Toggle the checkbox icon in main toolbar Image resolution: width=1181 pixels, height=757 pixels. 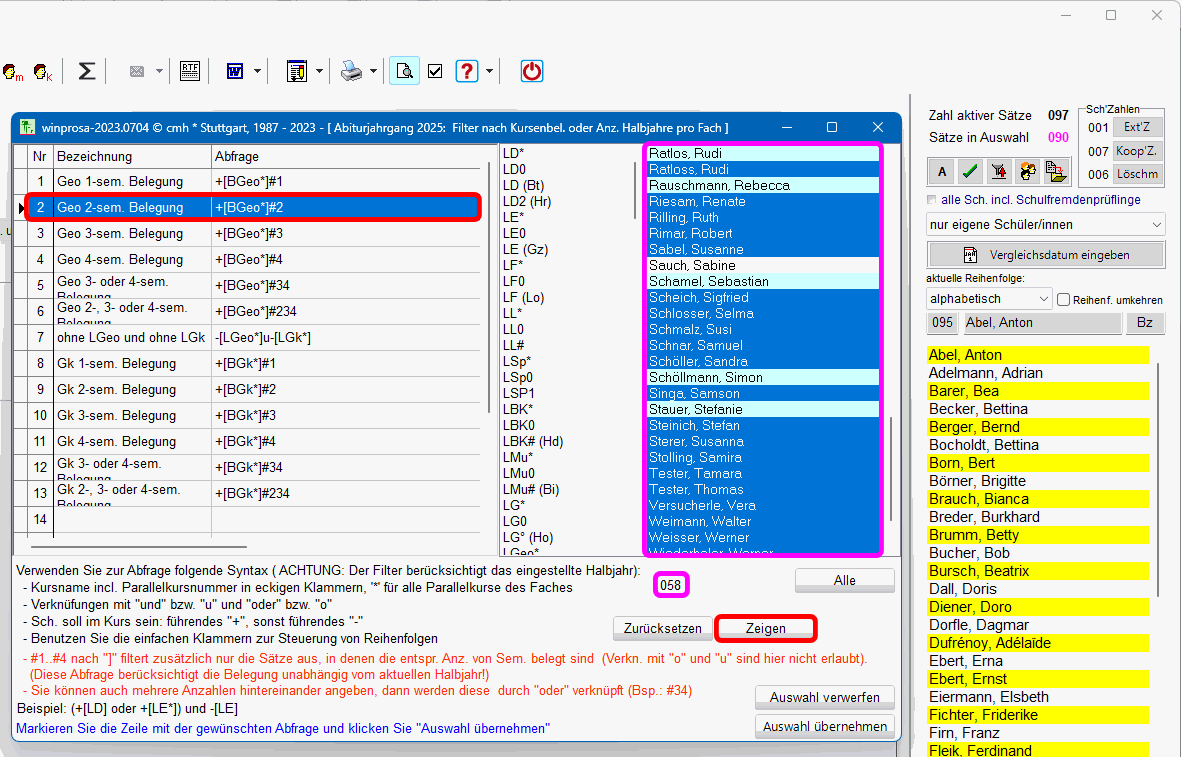click(x=435, y=71)
